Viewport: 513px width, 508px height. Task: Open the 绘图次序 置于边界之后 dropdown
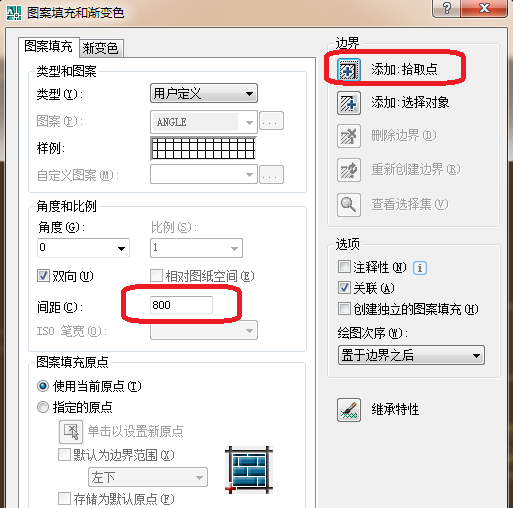[411, 355]
